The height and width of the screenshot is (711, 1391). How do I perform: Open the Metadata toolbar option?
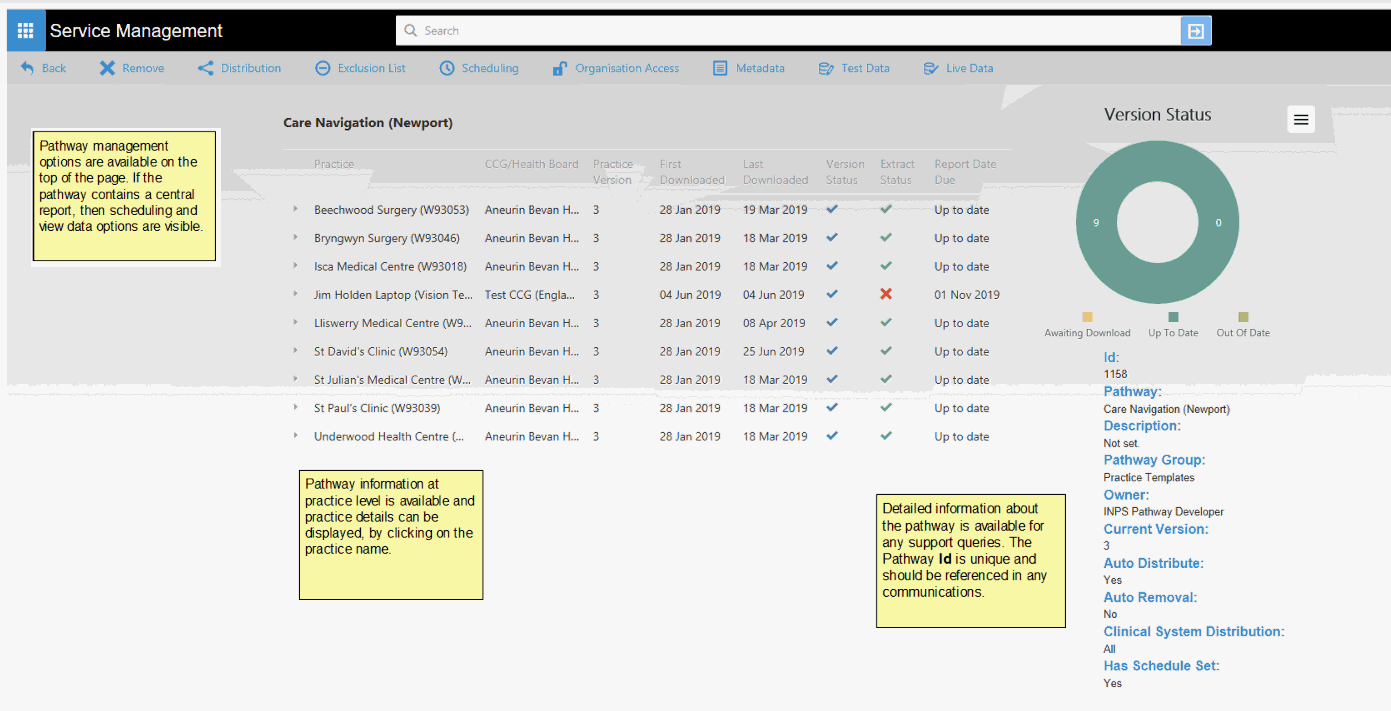[749, 68]
